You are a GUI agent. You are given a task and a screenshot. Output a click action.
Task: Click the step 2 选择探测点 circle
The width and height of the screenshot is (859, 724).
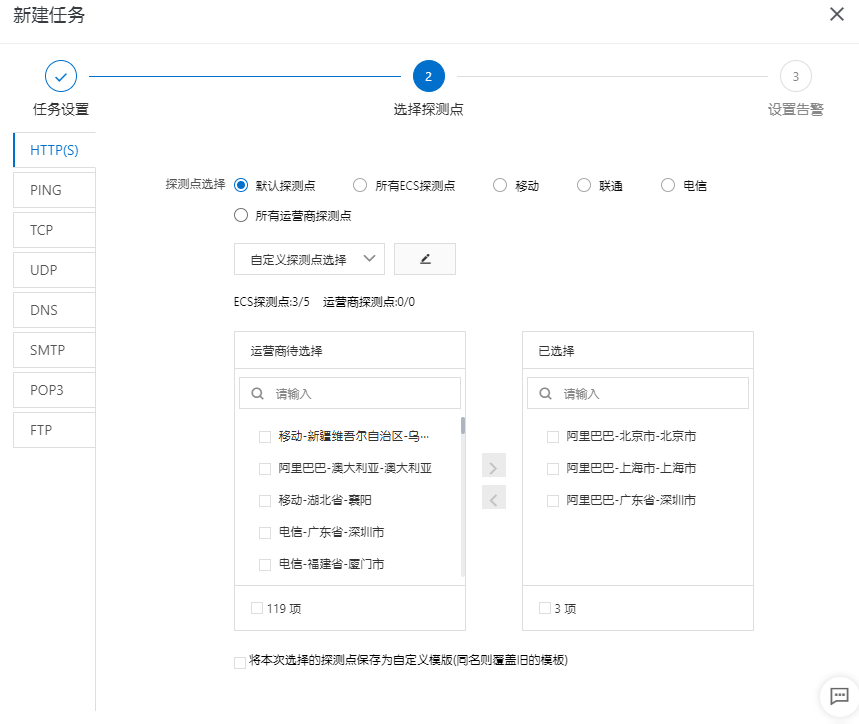pos(428,76)
